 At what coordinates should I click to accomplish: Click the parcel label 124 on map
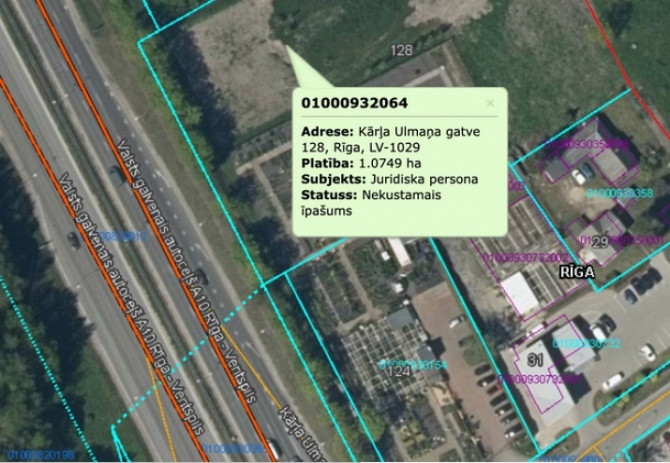[x=399, y=371]
